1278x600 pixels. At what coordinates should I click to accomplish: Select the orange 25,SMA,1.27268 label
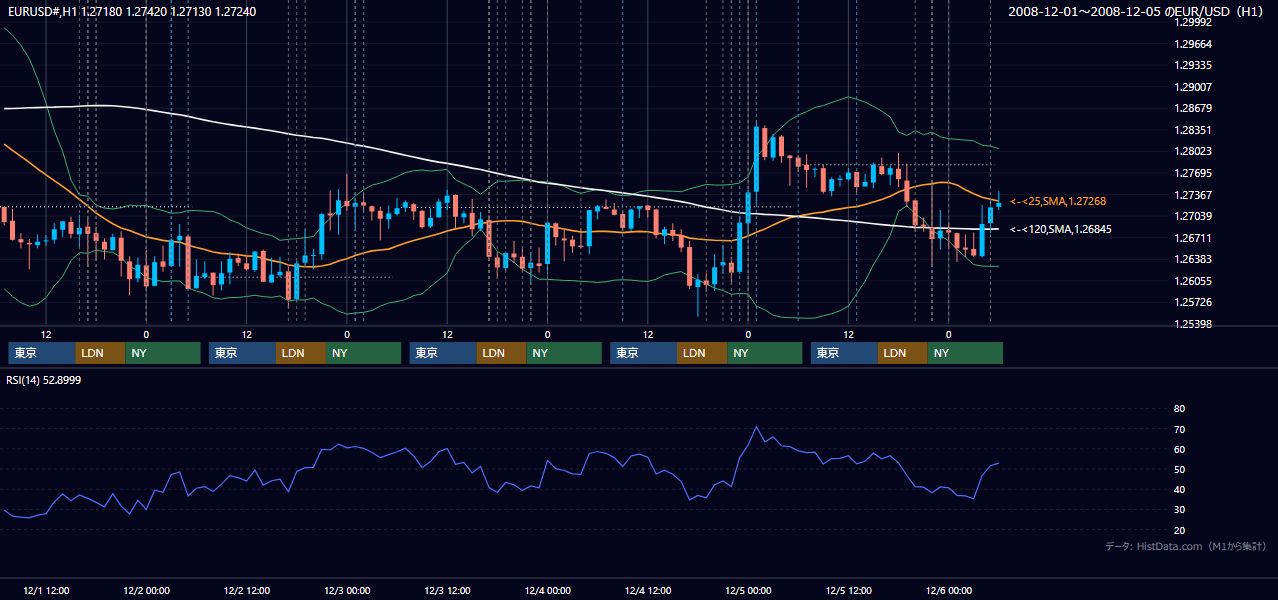click(x=1058, y=201)
